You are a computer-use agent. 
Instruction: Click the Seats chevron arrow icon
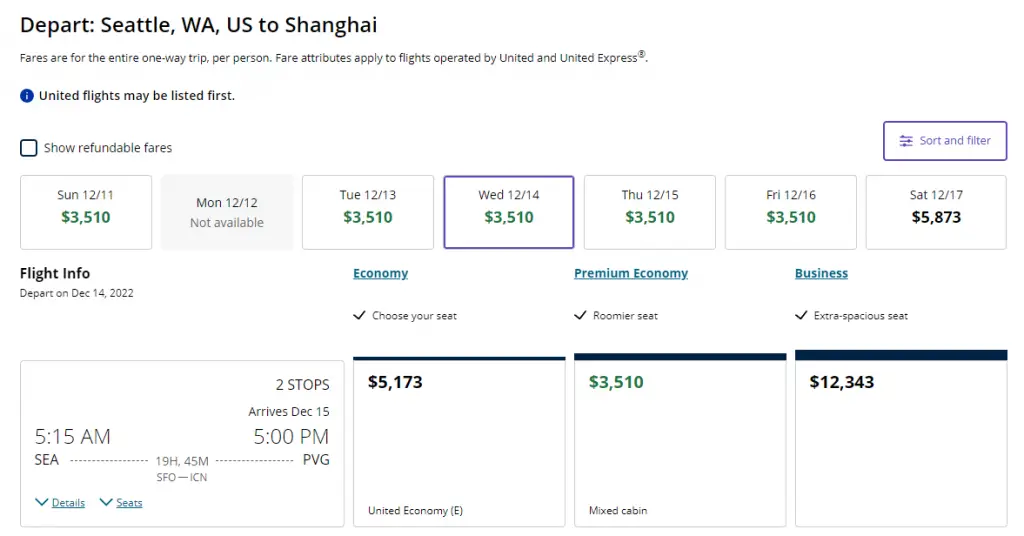point(106,502)
